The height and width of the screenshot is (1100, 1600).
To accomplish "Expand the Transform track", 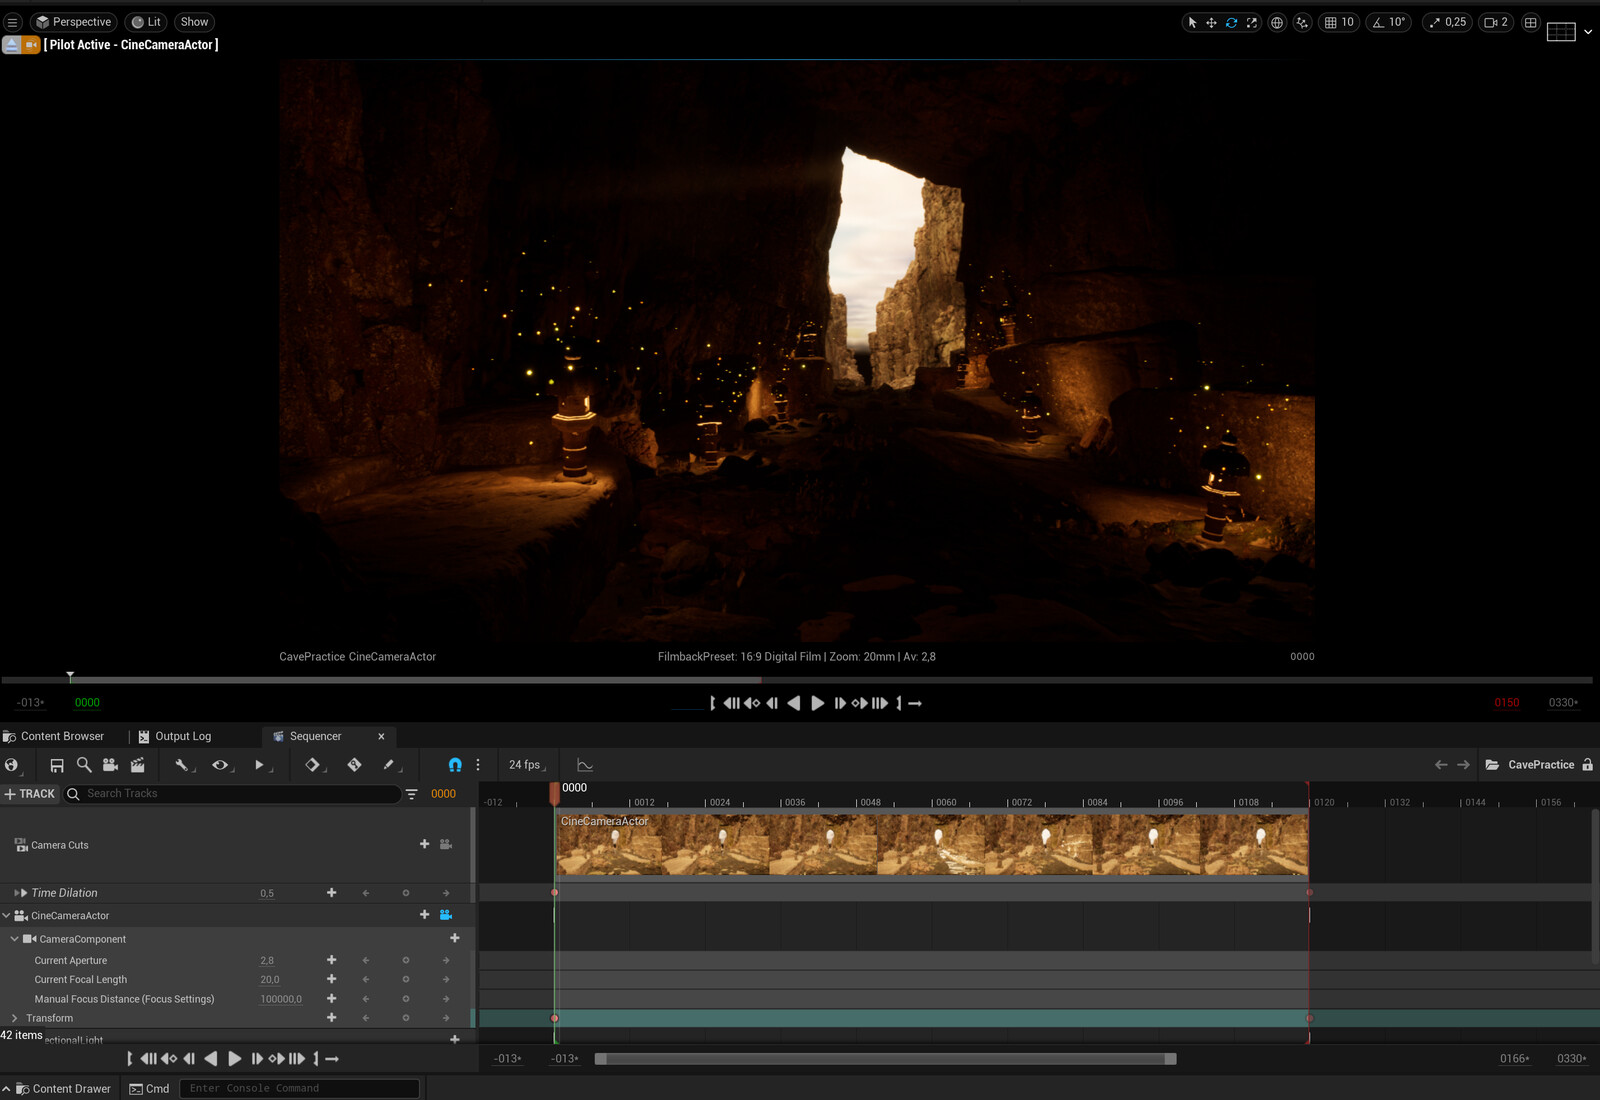I will (x=14, y=1018).
